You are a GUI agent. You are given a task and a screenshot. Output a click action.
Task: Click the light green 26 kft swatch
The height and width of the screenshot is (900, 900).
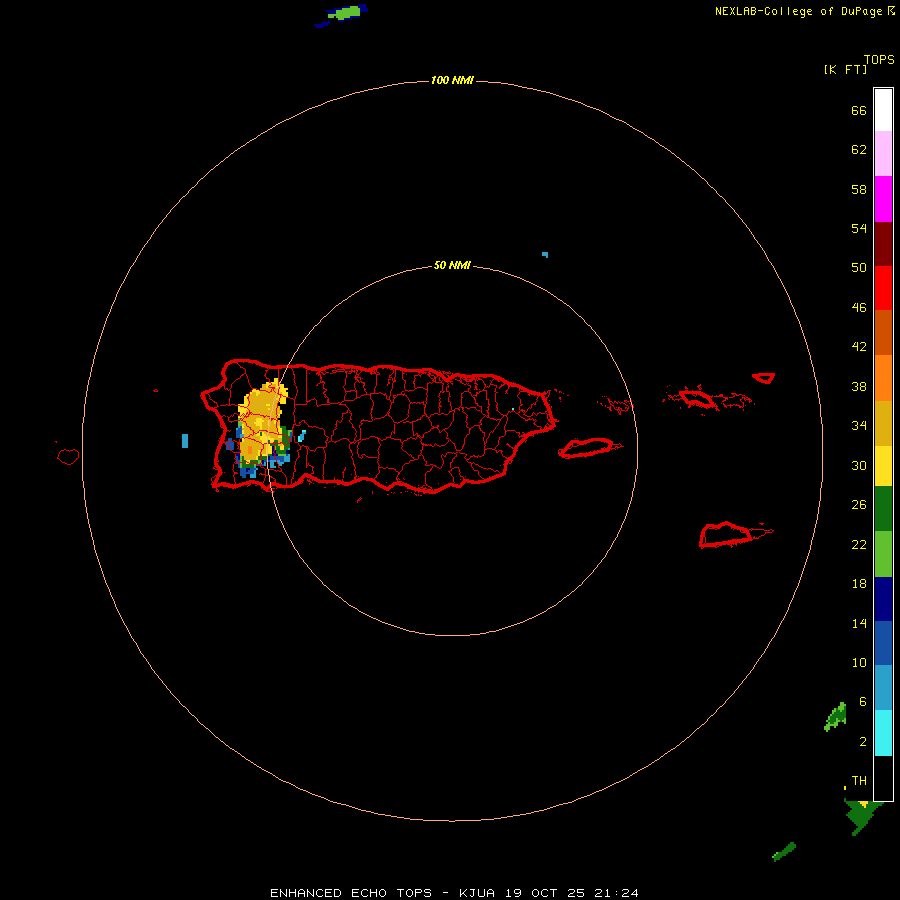tap(883, 554)
